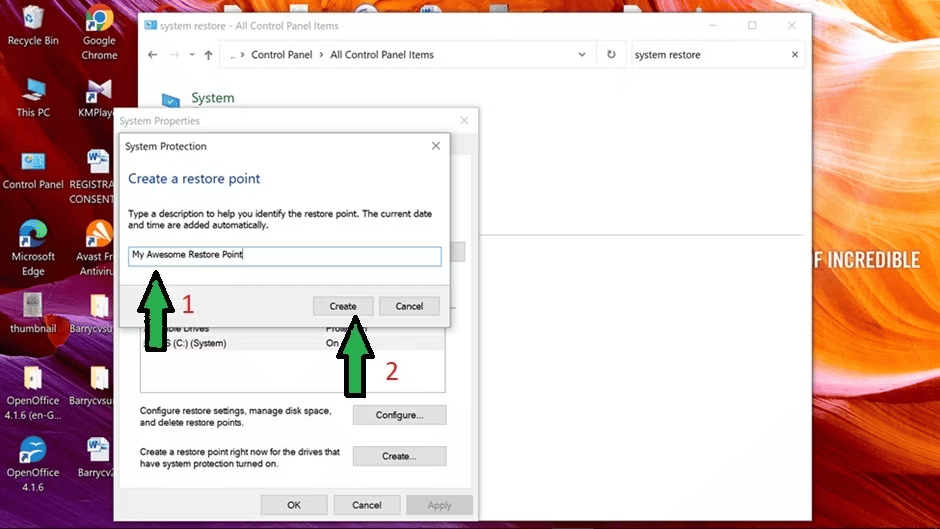
Task: Open the thumbnail file on desktop
Action: (x=33, y=313)
